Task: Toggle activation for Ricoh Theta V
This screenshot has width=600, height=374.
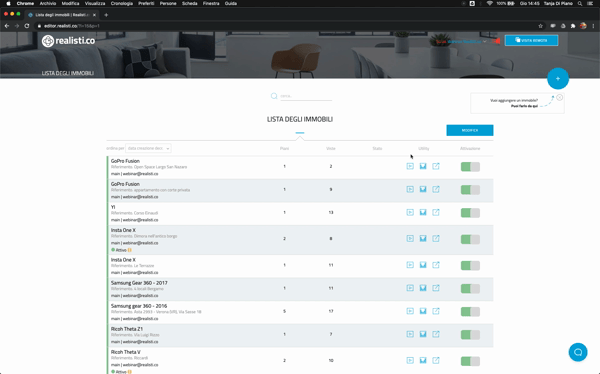Action: tap(470, 361)
